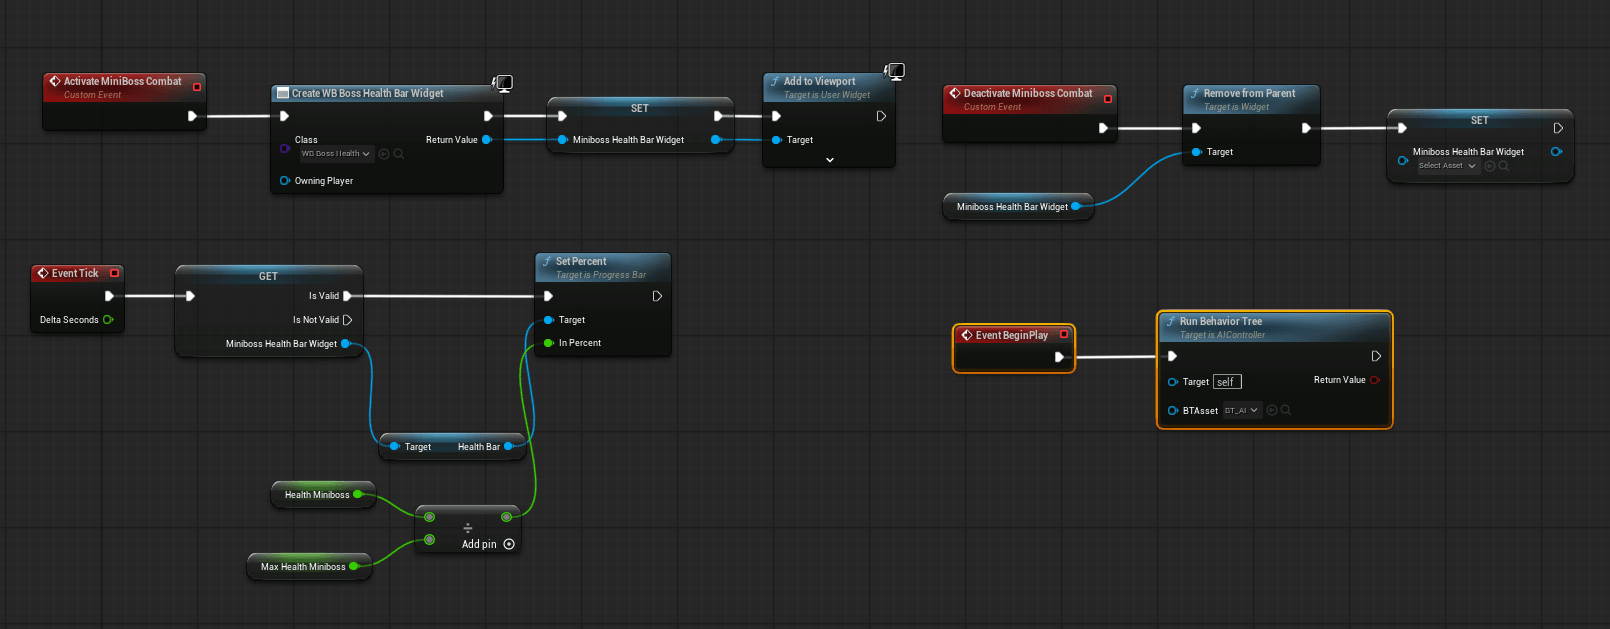Screen dimensions: 1610x629
Task: Click the output pin on rightmost SET node
Action: coord(1556,152)
